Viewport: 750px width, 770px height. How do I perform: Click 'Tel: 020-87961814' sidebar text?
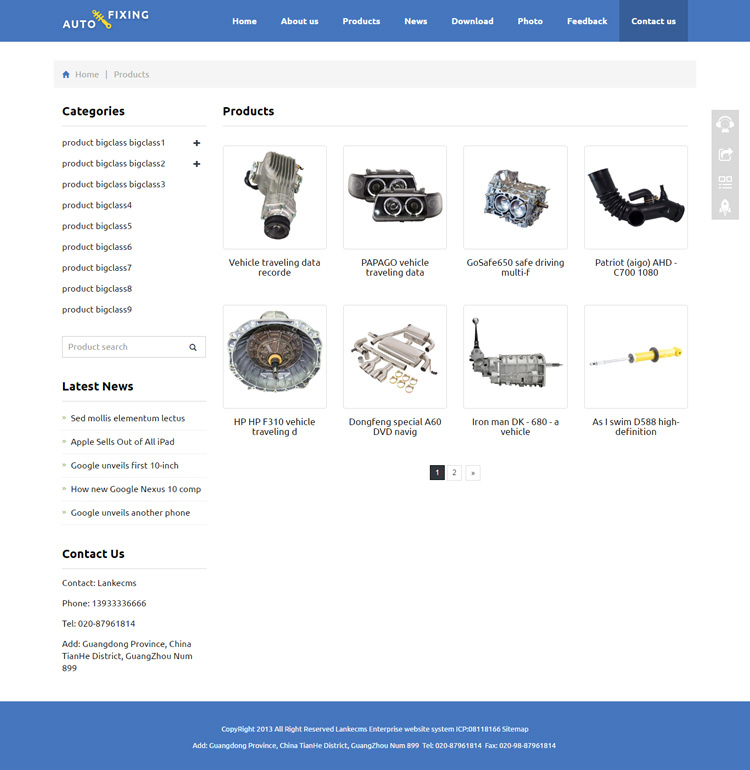coord(98,624)
